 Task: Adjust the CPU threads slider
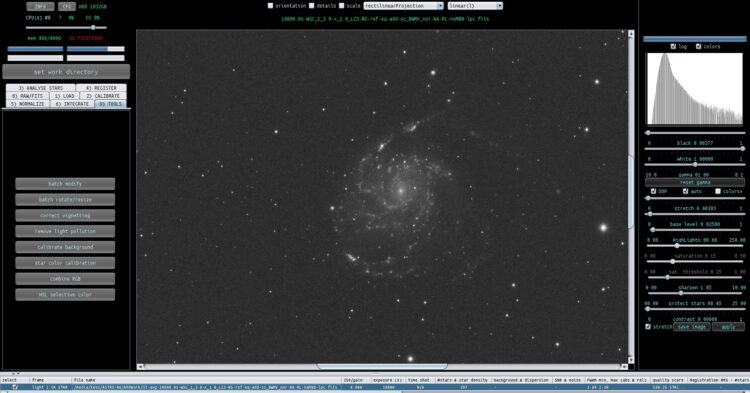pos(66,28)
